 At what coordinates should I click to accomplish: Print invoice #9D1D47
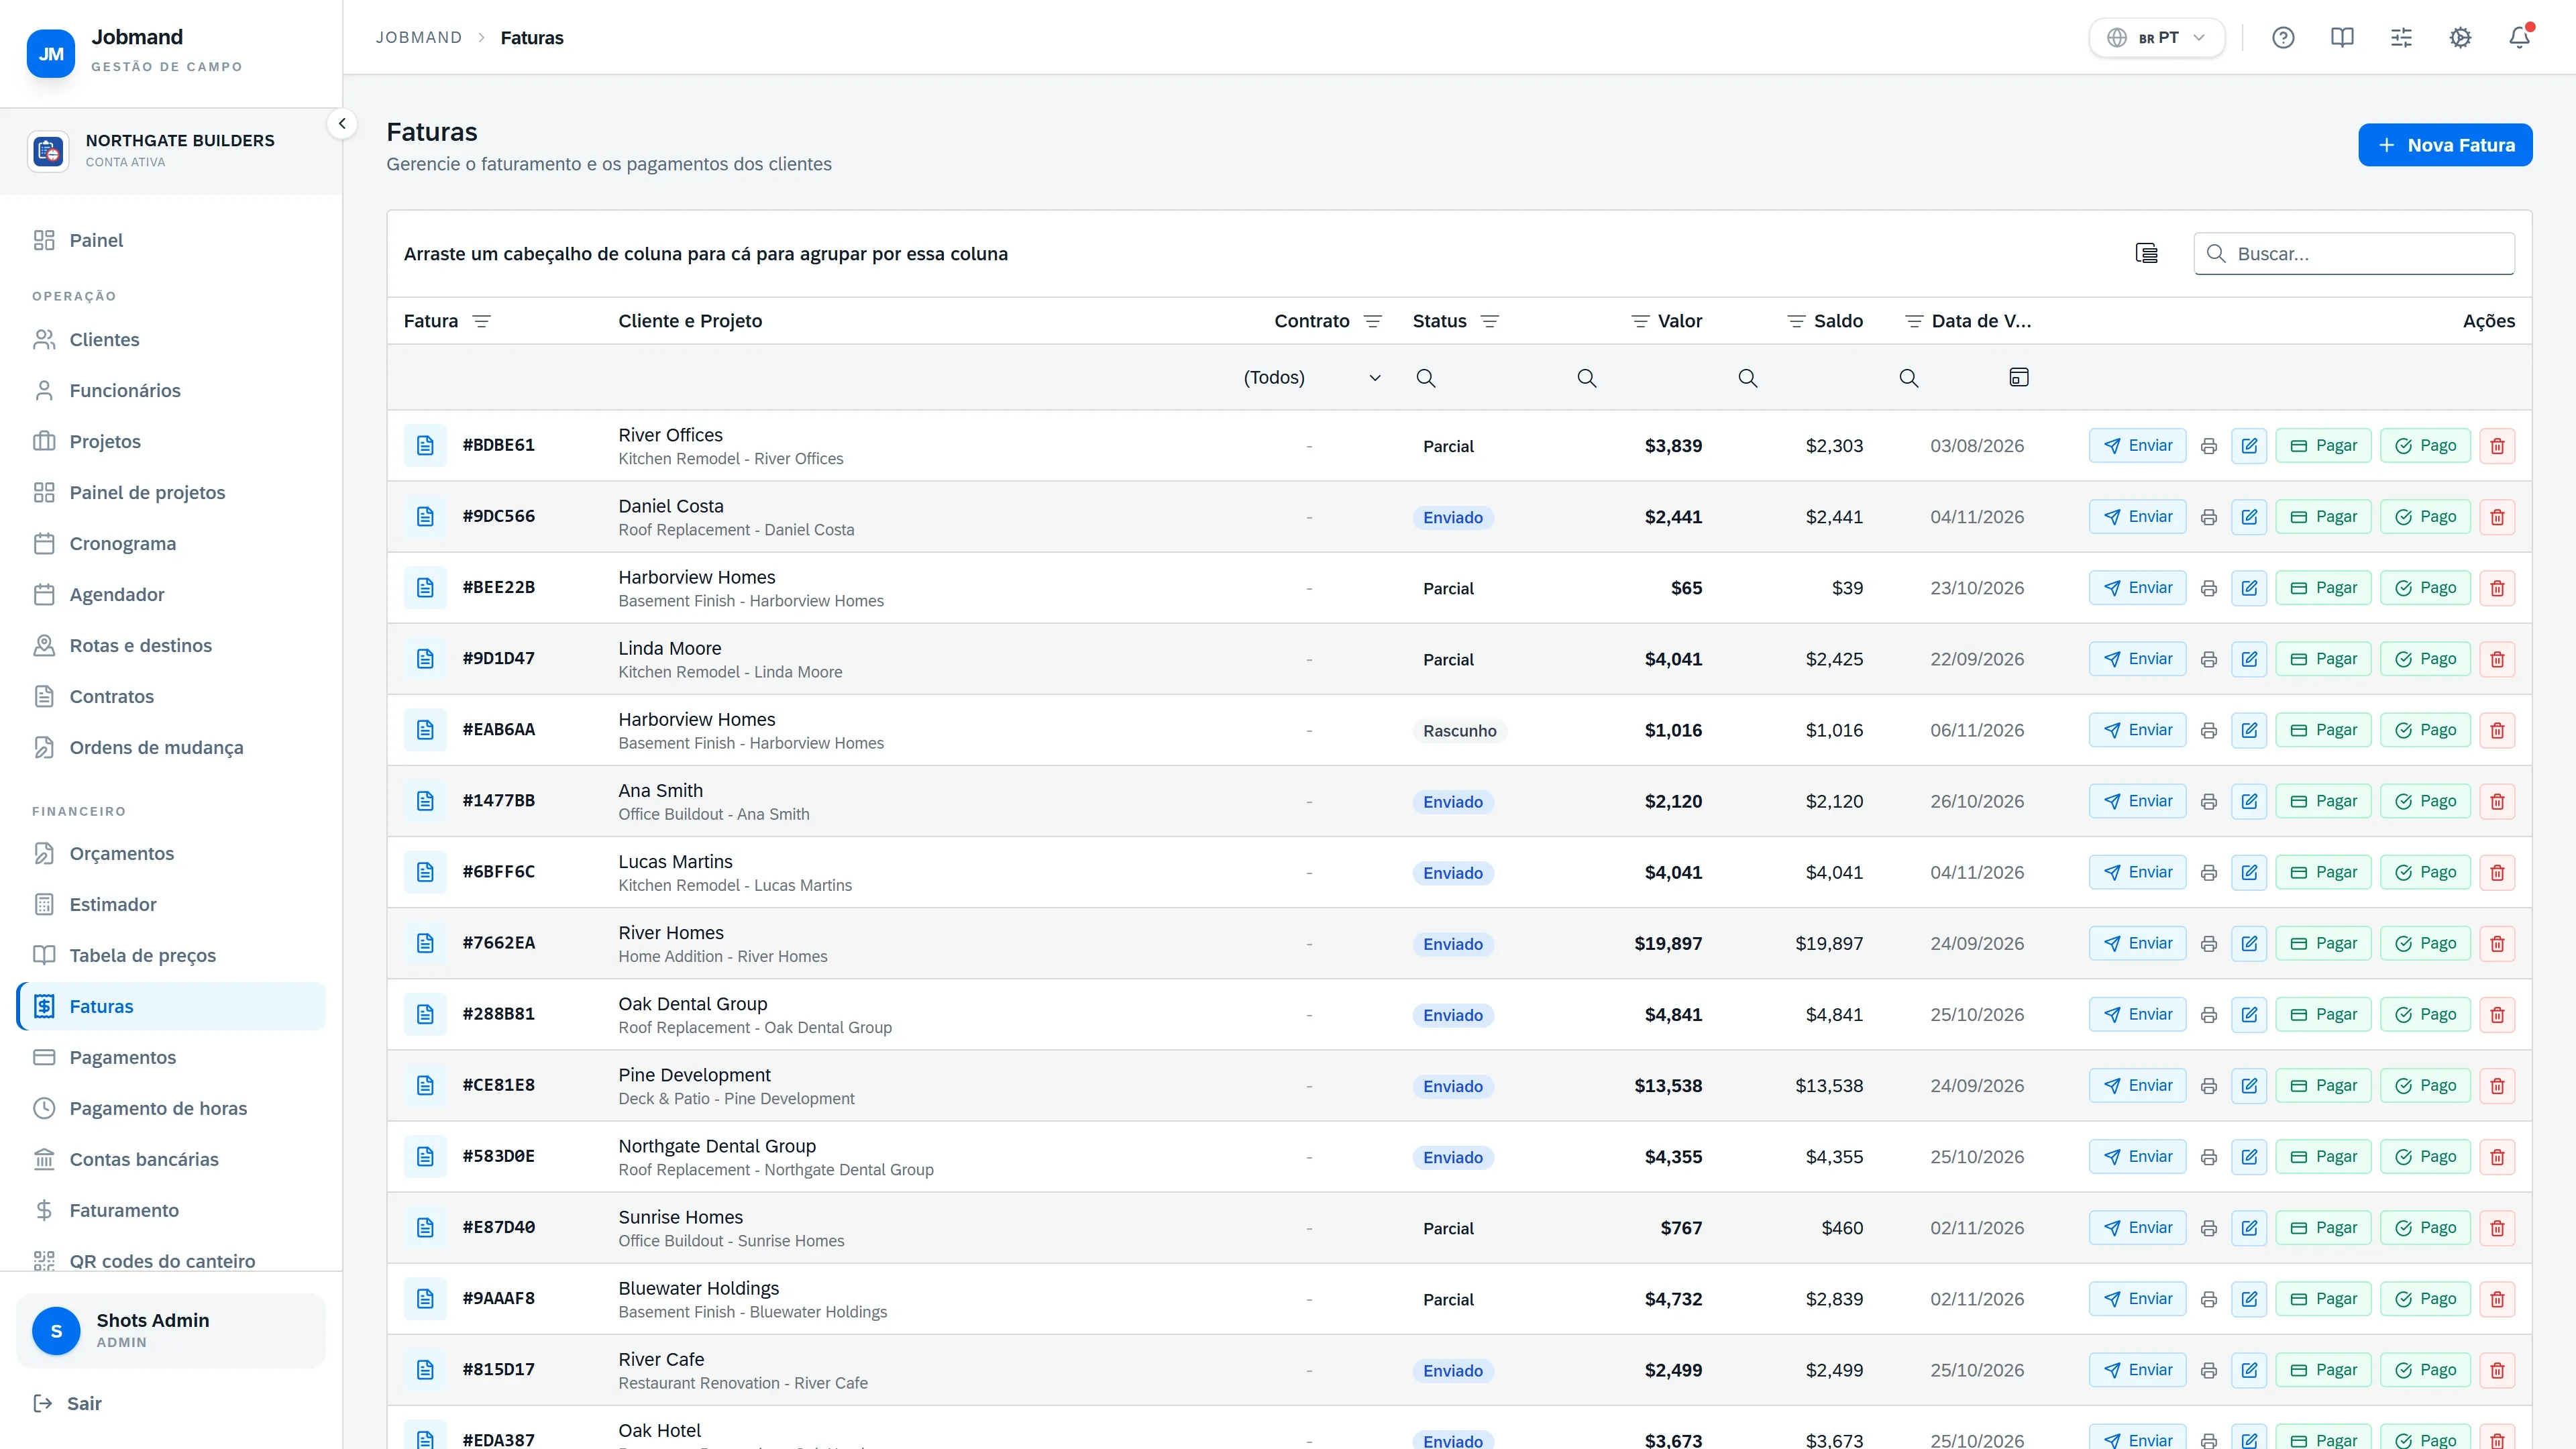point(2209,659)
